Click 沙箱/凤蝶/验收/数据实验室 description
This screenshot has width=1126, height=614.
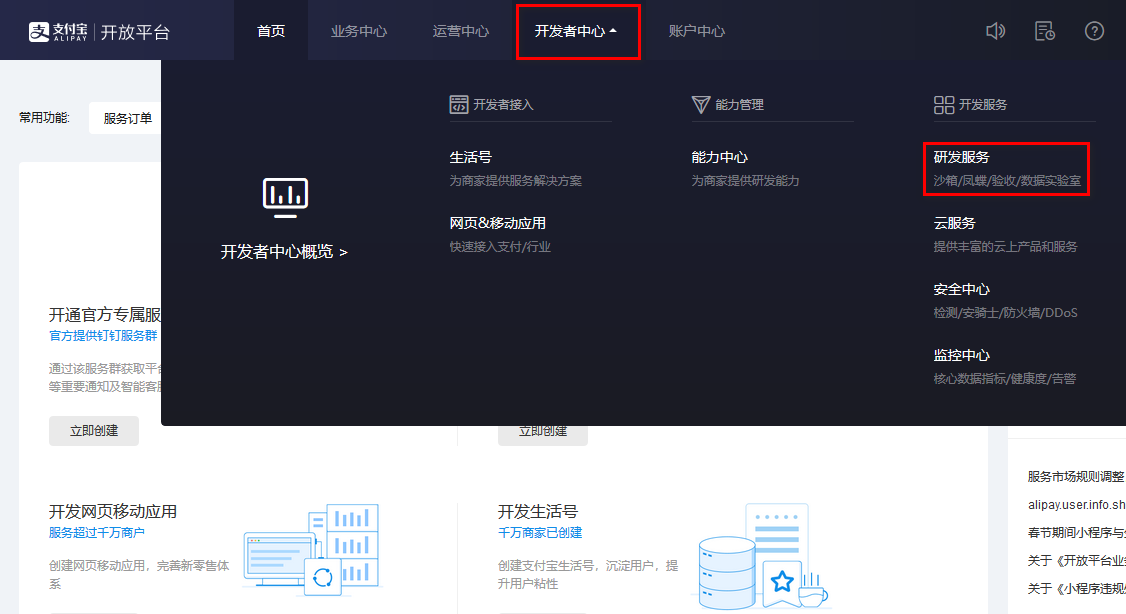pyautogui.click(x=1007, y=181)
